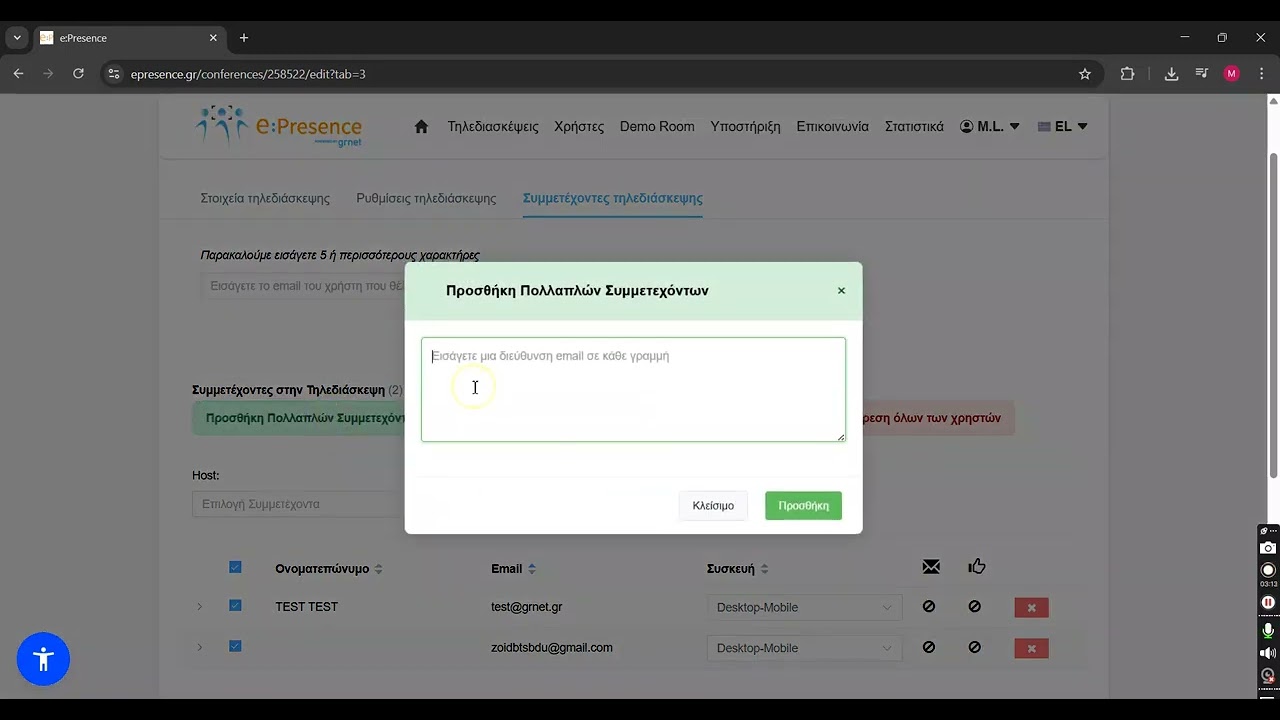
Task: Toggle the recorder webcam
Action: (1268, 676)
